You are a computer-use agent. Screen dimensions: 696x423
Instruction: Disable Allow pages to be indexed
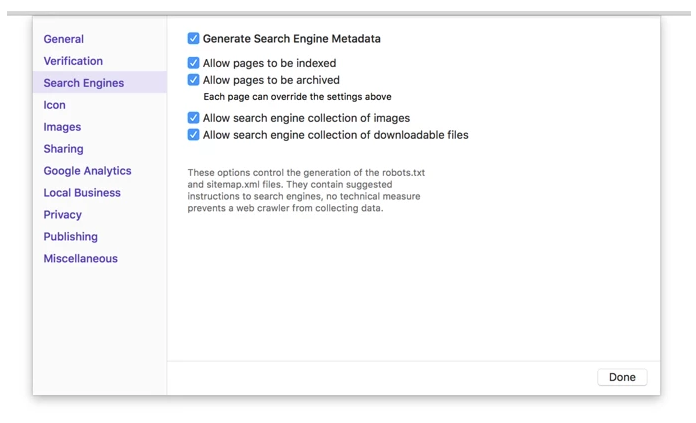click(x=194, y=63)
